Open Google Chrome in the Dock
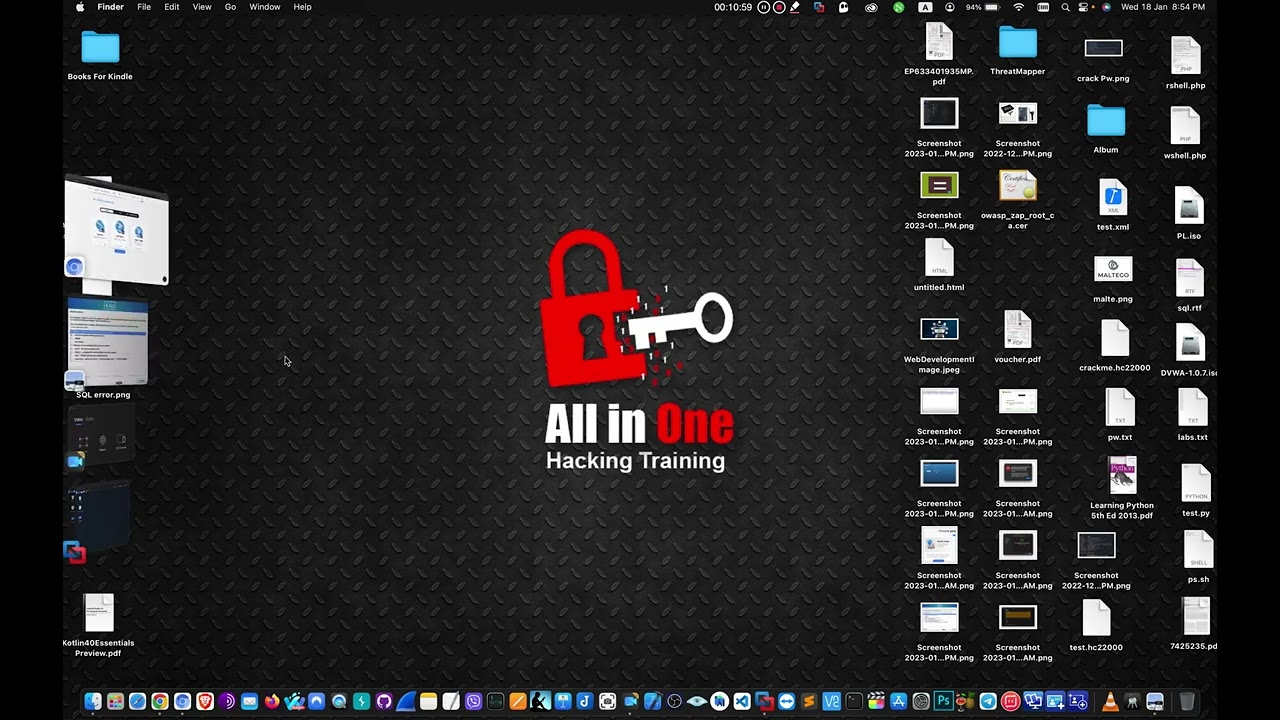1280x720 pixels. point(160,702)
